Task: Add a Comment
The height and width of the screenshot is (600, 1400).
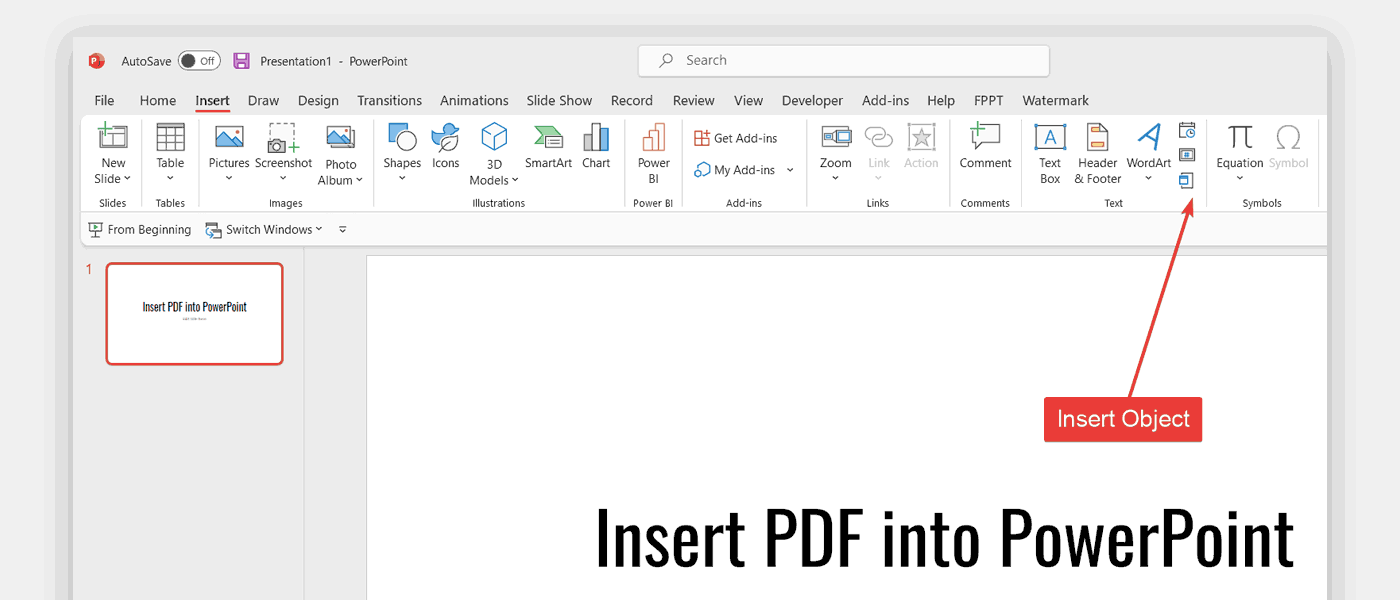Action: (985, 147)
